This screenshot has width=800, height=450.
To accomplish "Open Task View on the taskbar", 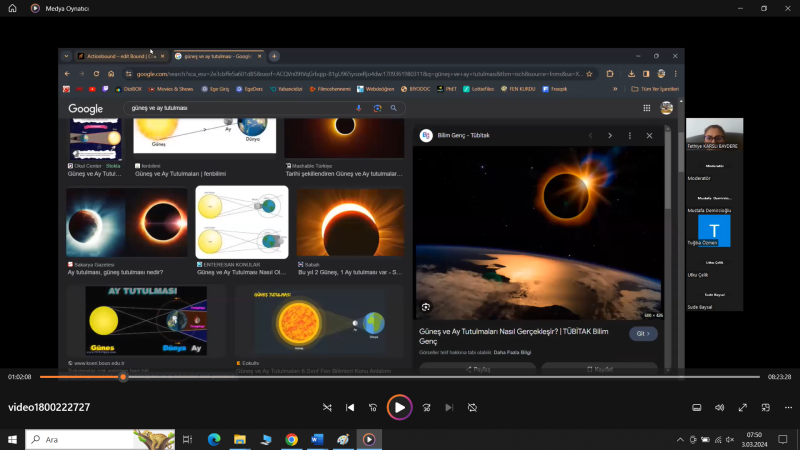I will 187,439.
